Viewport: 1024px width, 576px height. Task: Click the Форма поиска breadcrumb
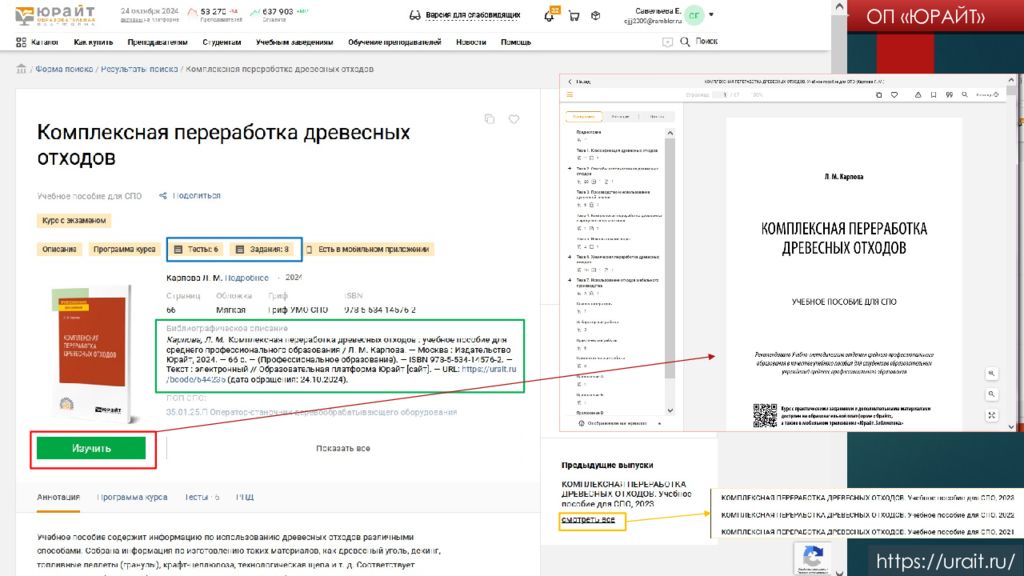pos(64,69)
